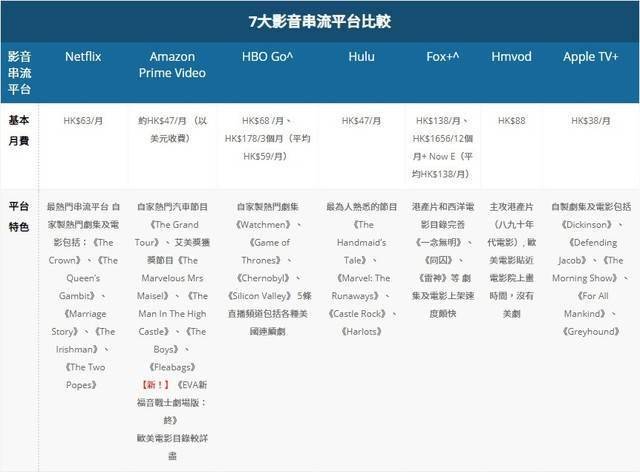Click the Hmvod column header
Viewport: 640px width, 472px height.
tap(511, 56)
